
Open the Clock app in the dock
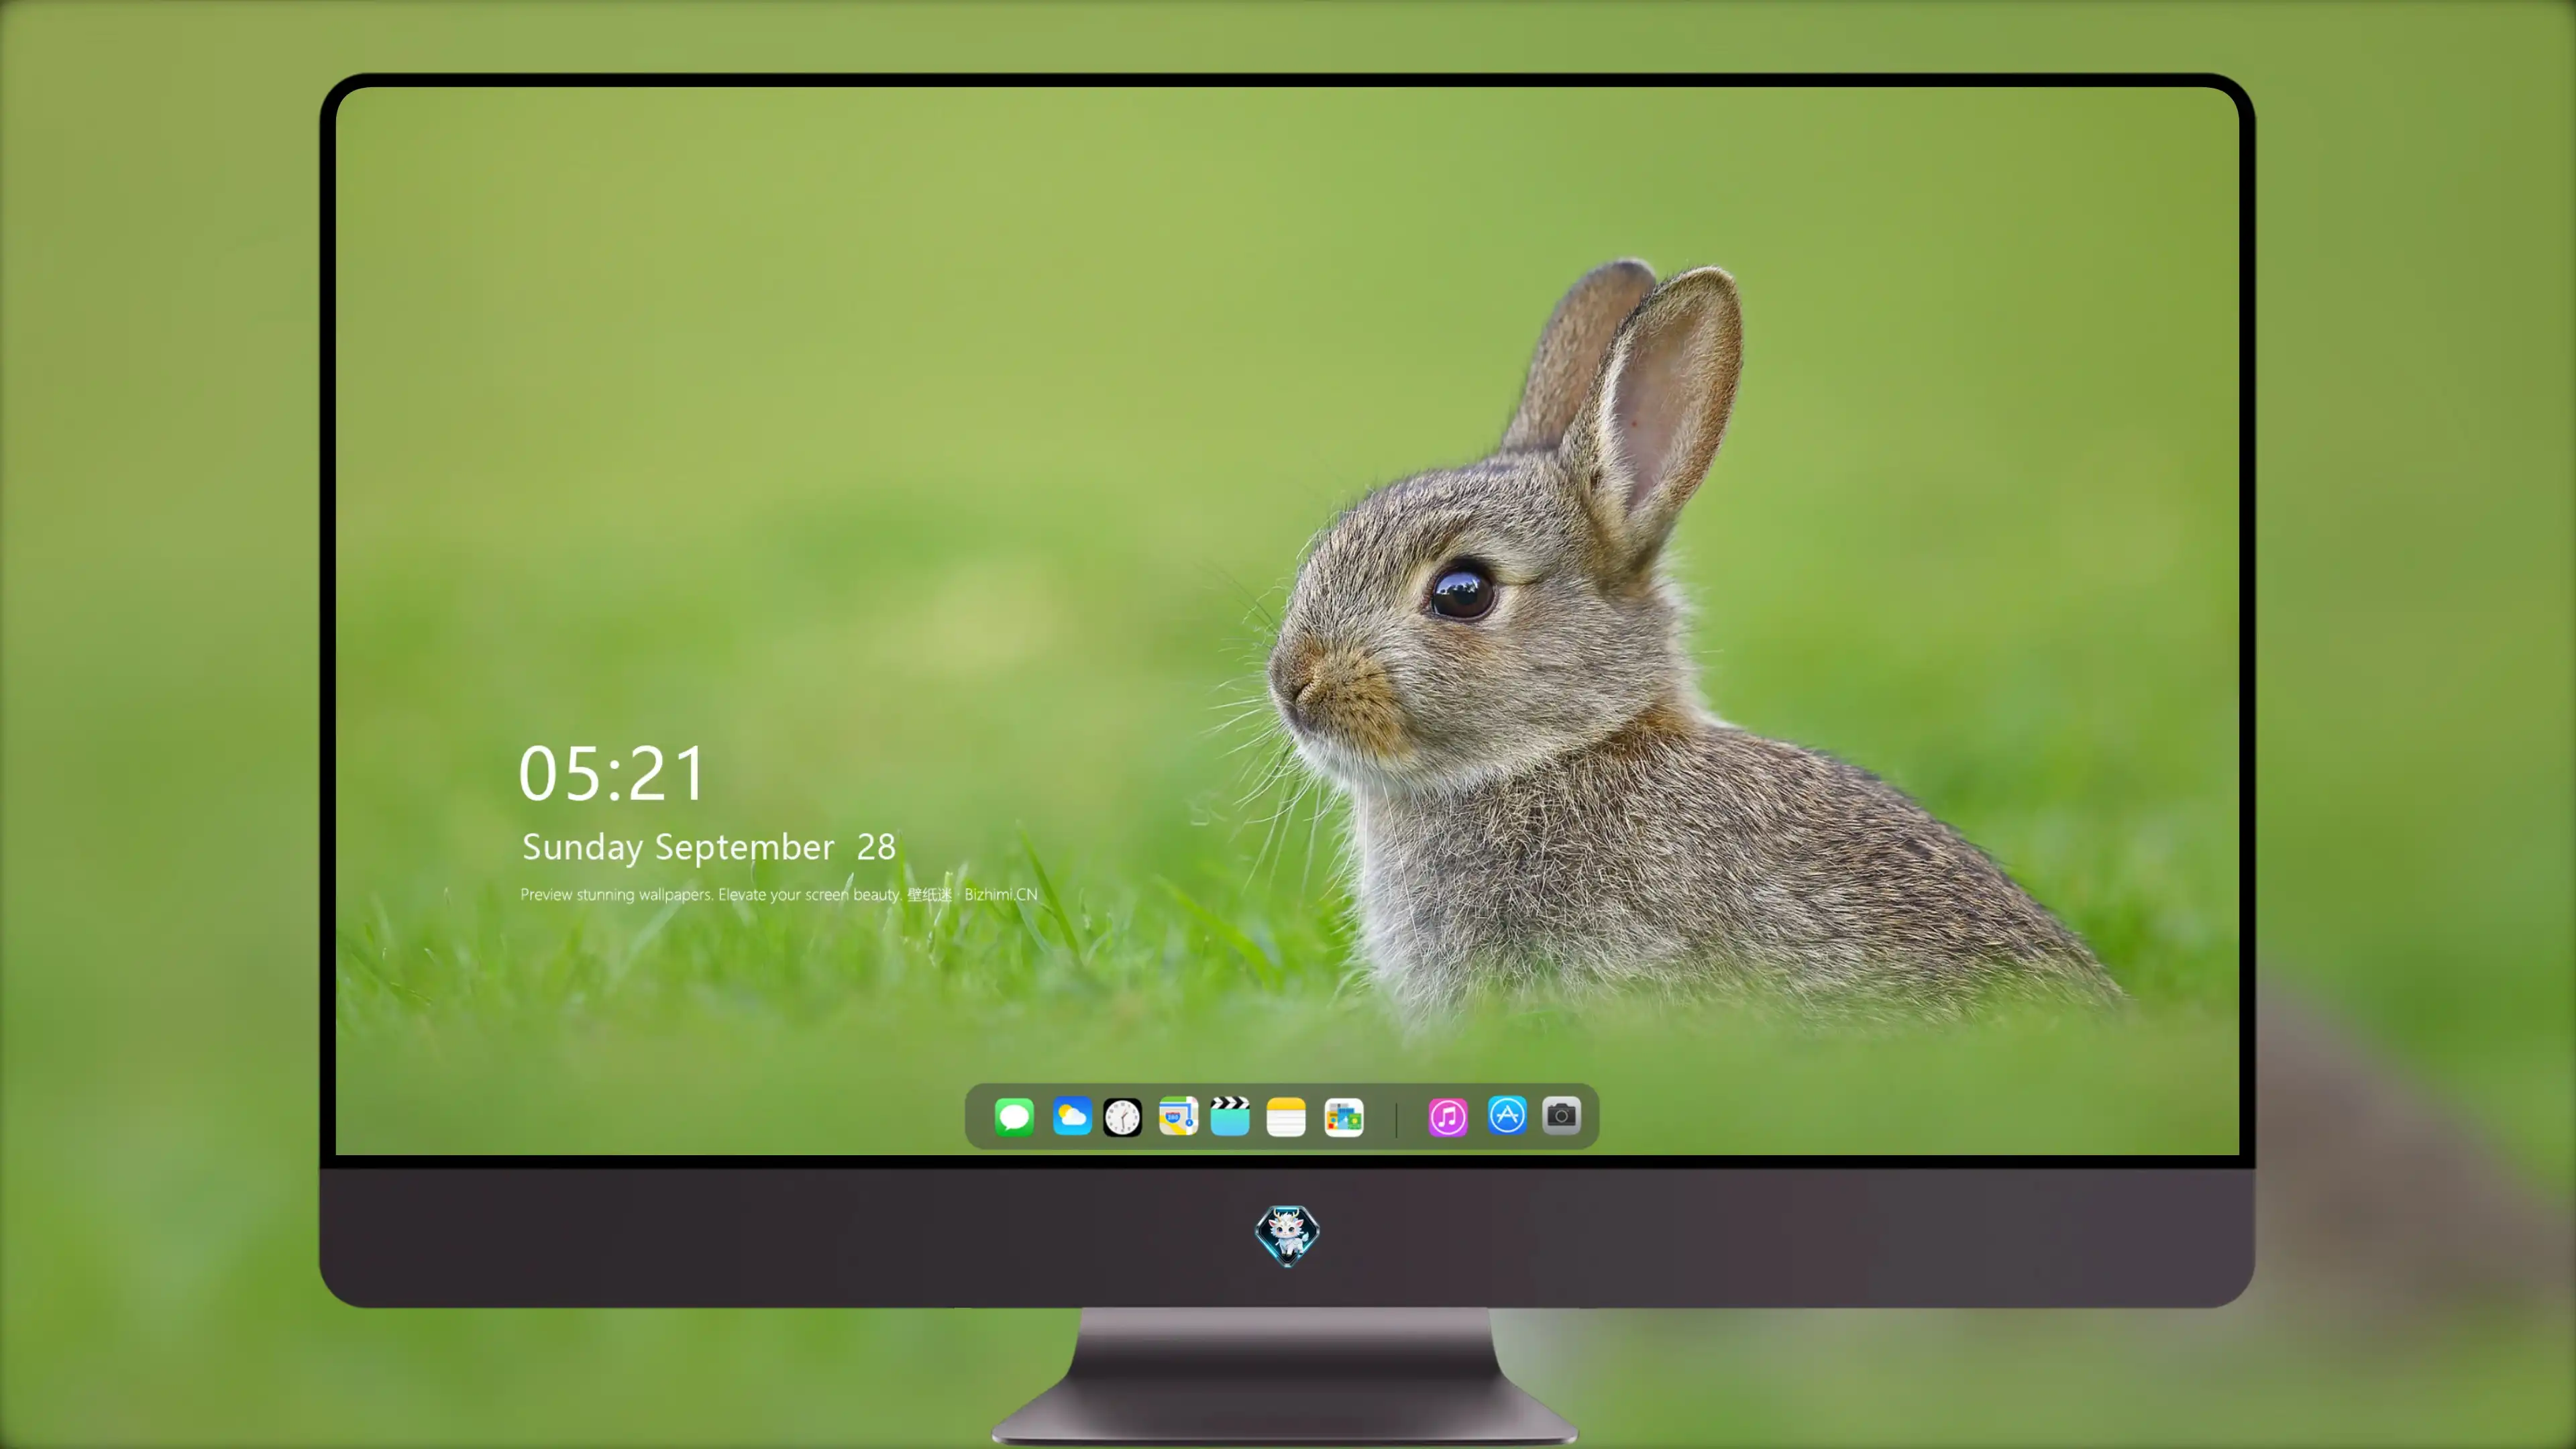1123,1117
